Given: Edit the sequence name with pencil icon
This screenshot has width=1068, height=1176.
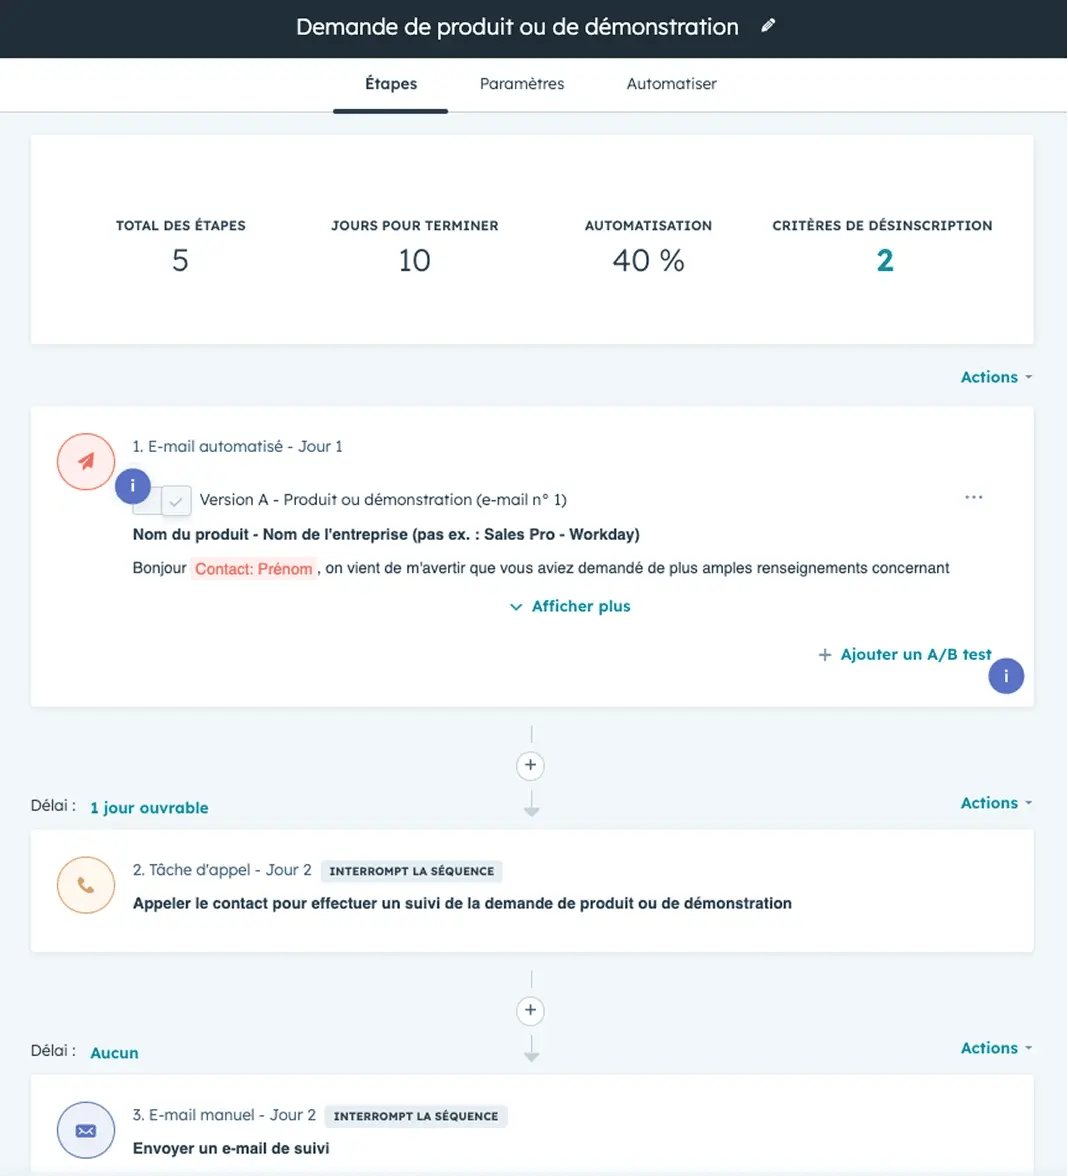Looking at the screenshot, I should click(767, 26).
